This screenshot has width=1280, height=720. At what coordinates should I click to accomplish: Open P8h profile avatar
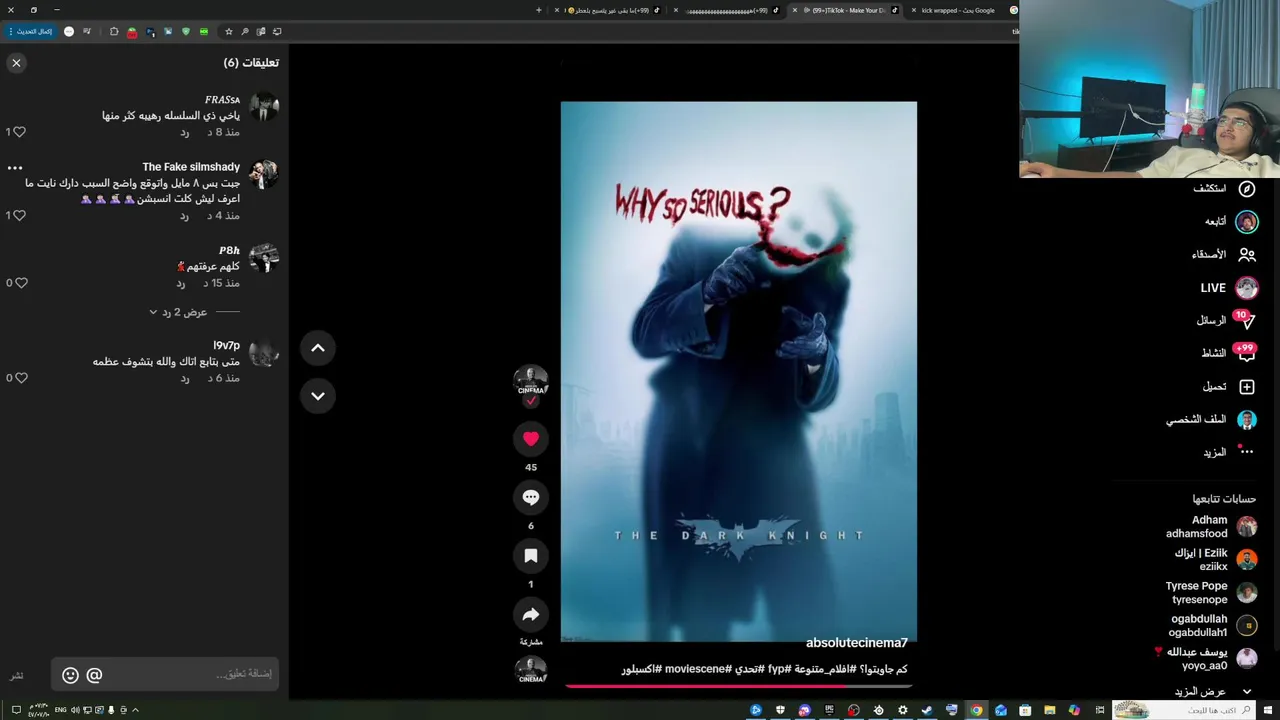pos(264,258)
